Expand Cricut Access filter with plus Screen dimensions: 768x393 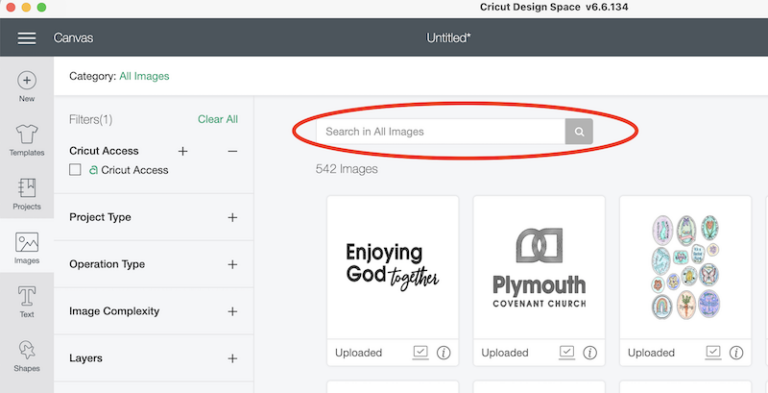[x=183, y=151]
